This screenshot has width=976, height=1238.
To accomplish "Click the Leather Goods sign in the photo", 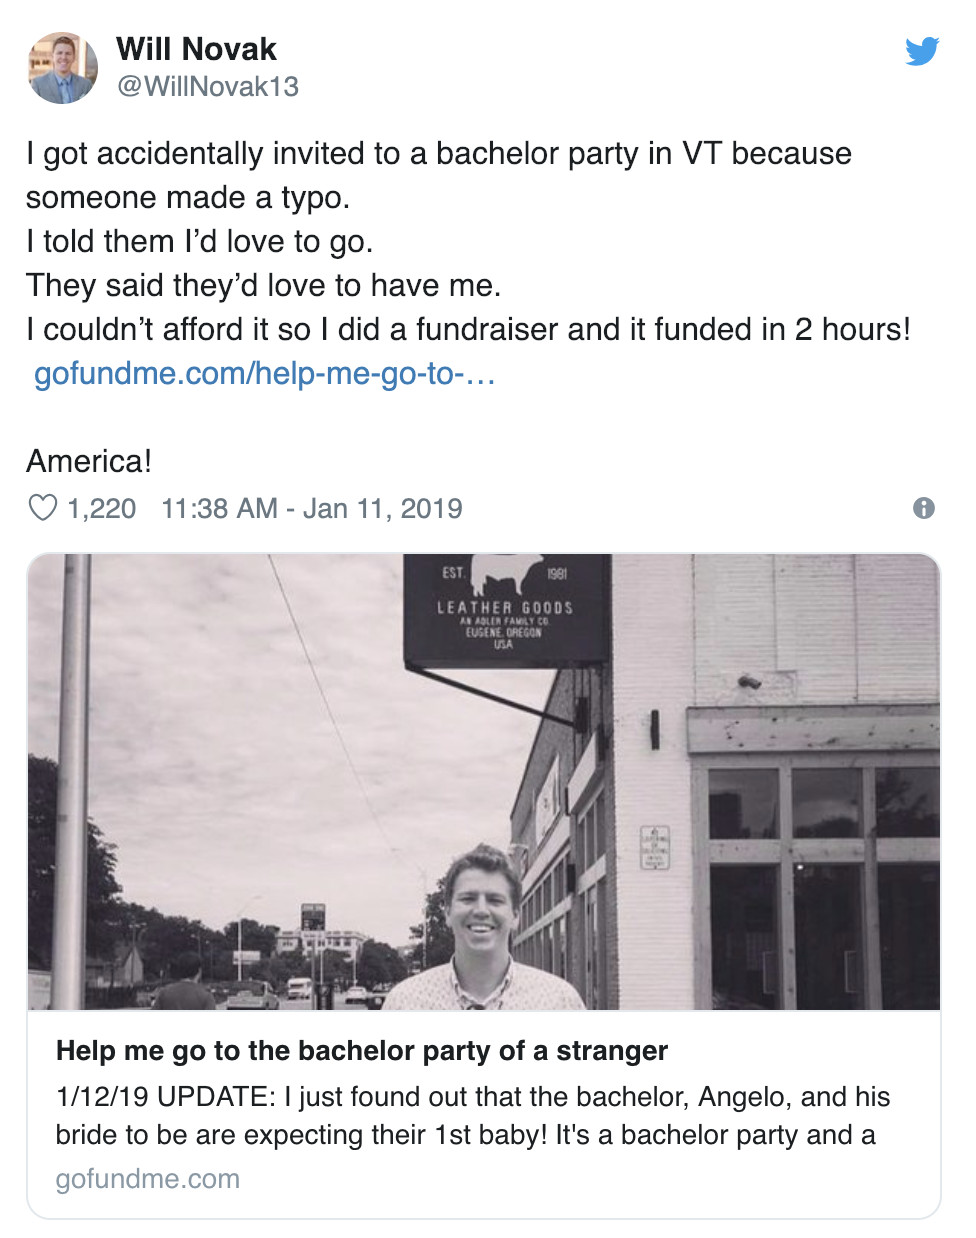I will (x=506, y=608).
